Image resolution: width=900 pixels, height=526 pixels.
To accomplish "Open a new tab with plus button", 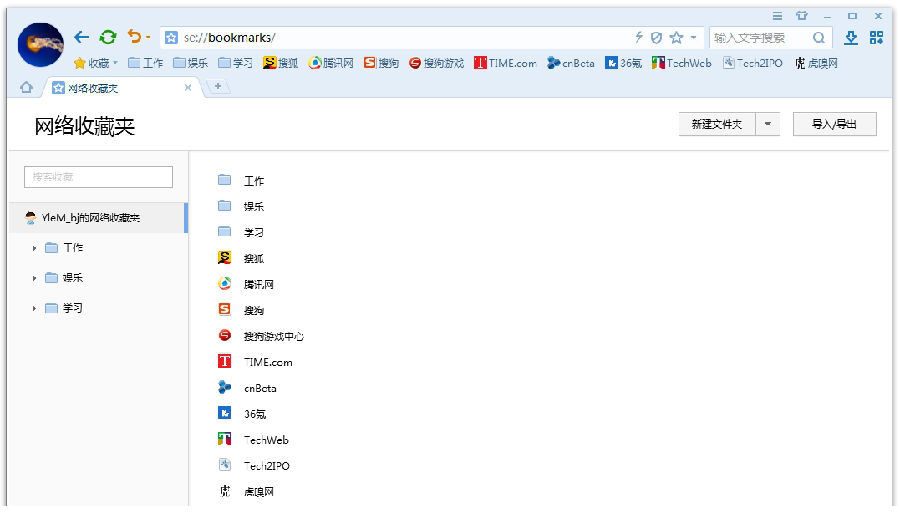I will 217,87.
